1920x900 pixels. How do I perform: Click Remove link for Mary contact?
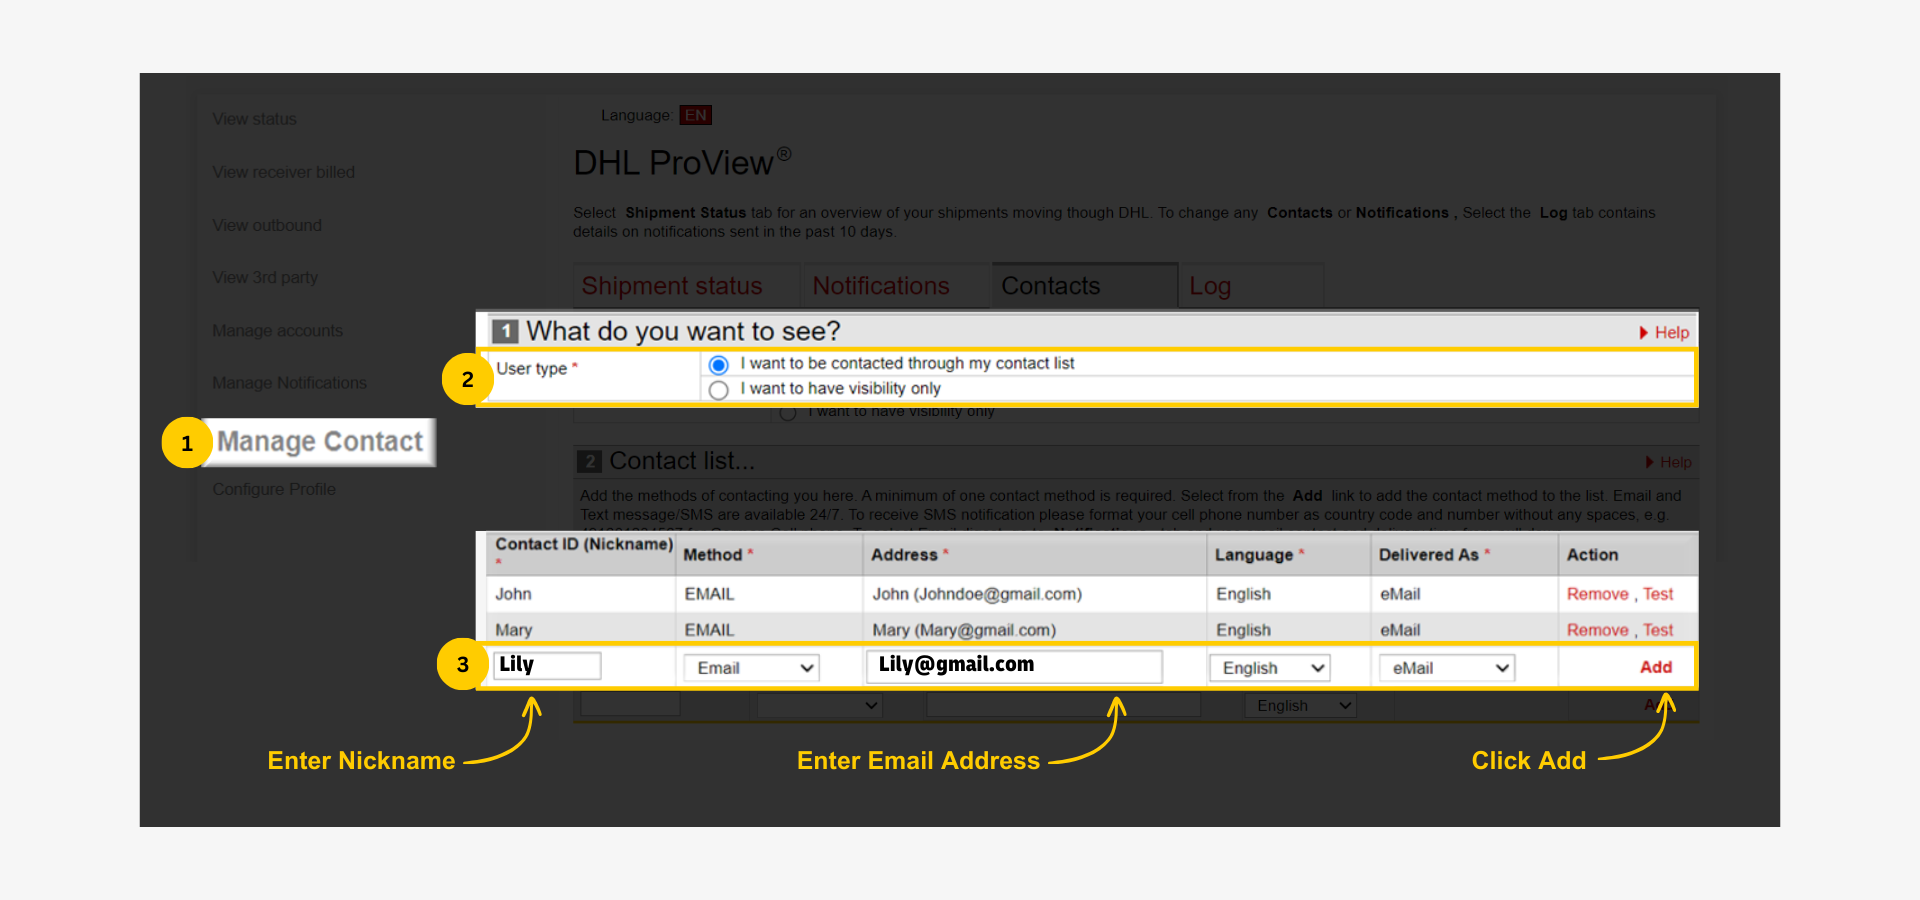coord(1597,630)
